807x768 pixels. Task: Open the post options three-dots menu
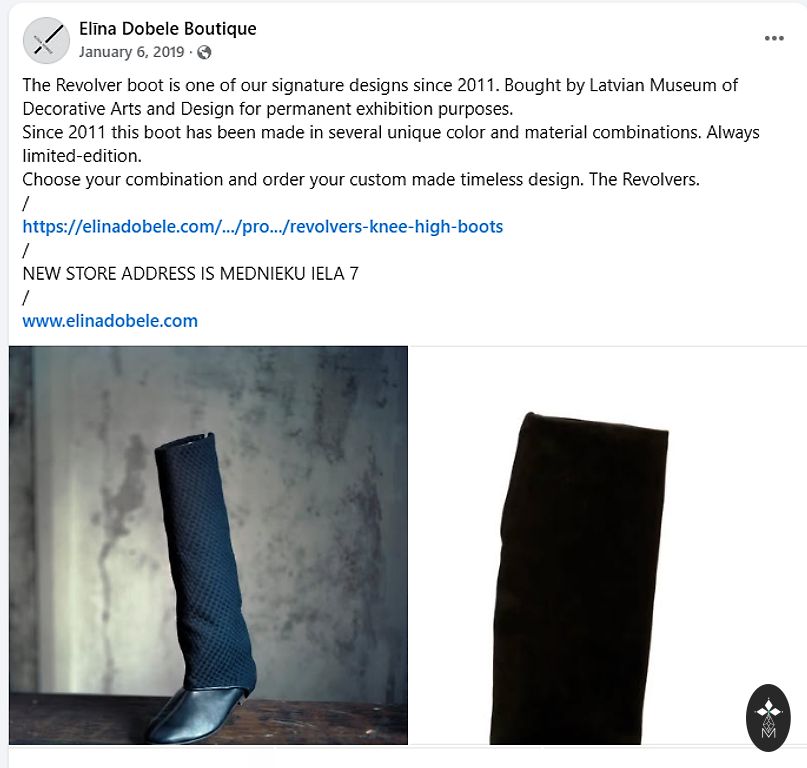[x=774, y=38]
